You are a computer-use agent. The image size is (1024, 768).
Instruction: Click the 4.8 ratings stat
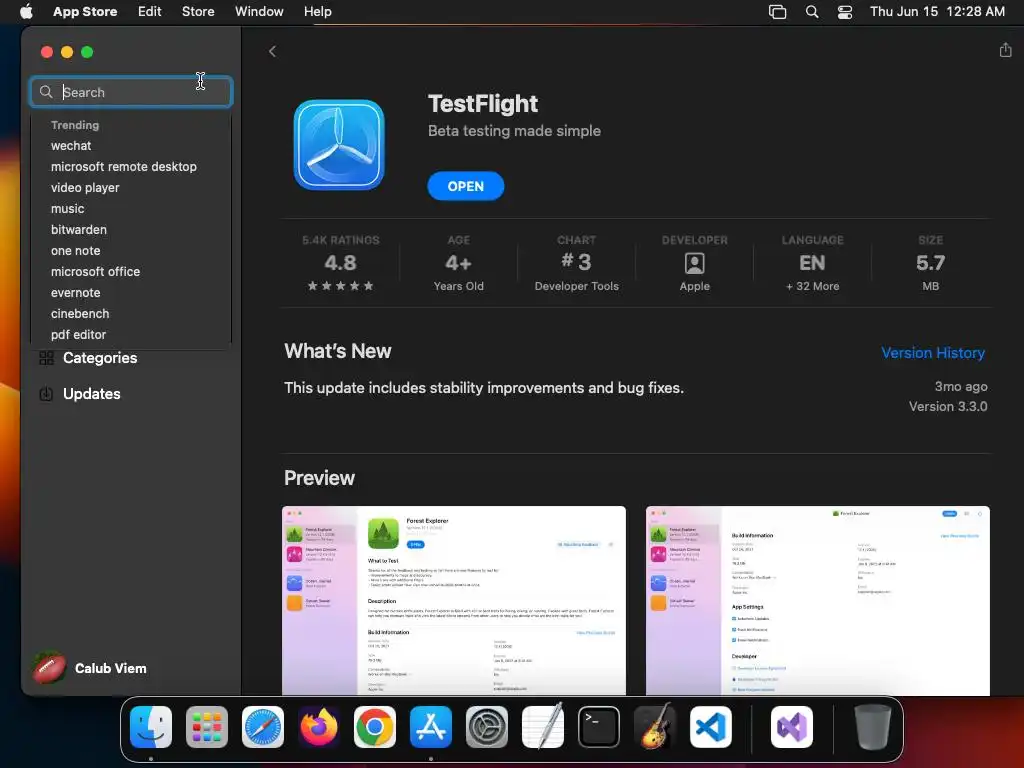(x=340, y=263)
